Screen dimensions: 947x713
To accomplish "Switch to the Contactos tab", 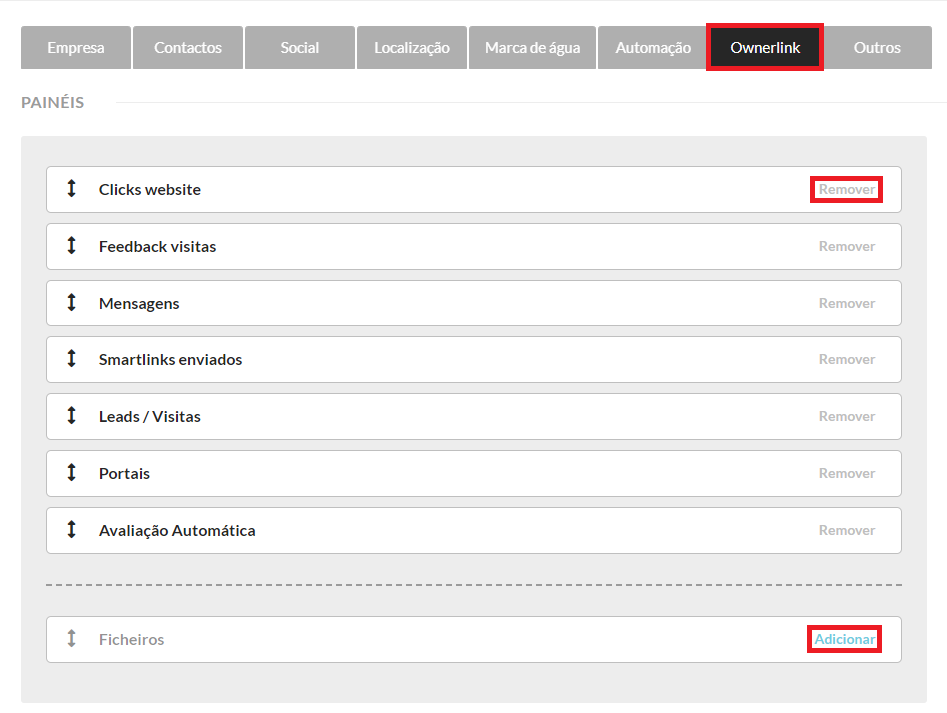I will [x=188, y=48].
